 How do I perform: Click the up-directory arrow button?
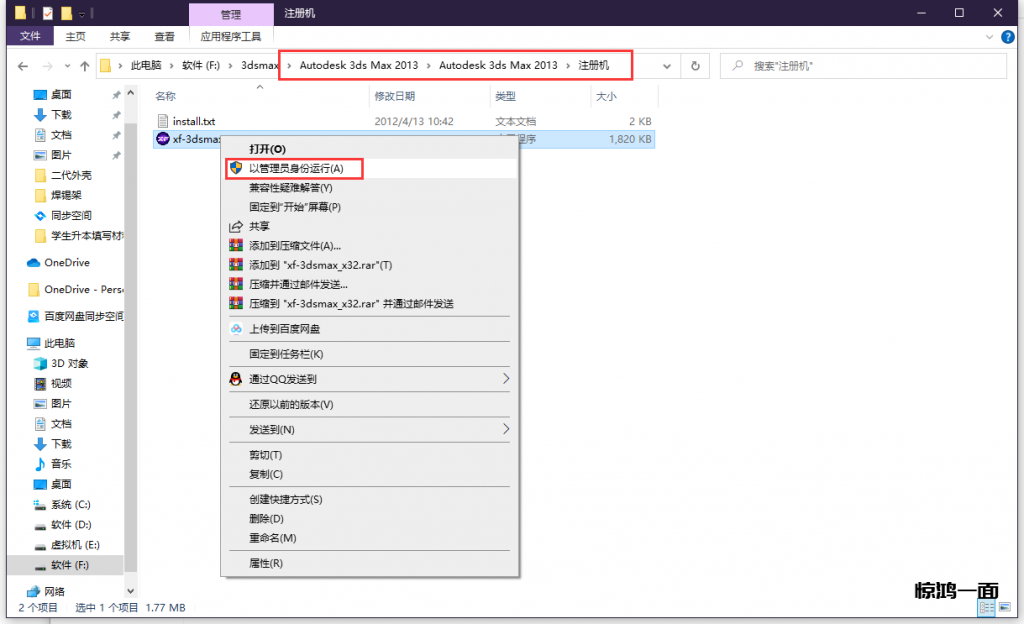point(82,66)
